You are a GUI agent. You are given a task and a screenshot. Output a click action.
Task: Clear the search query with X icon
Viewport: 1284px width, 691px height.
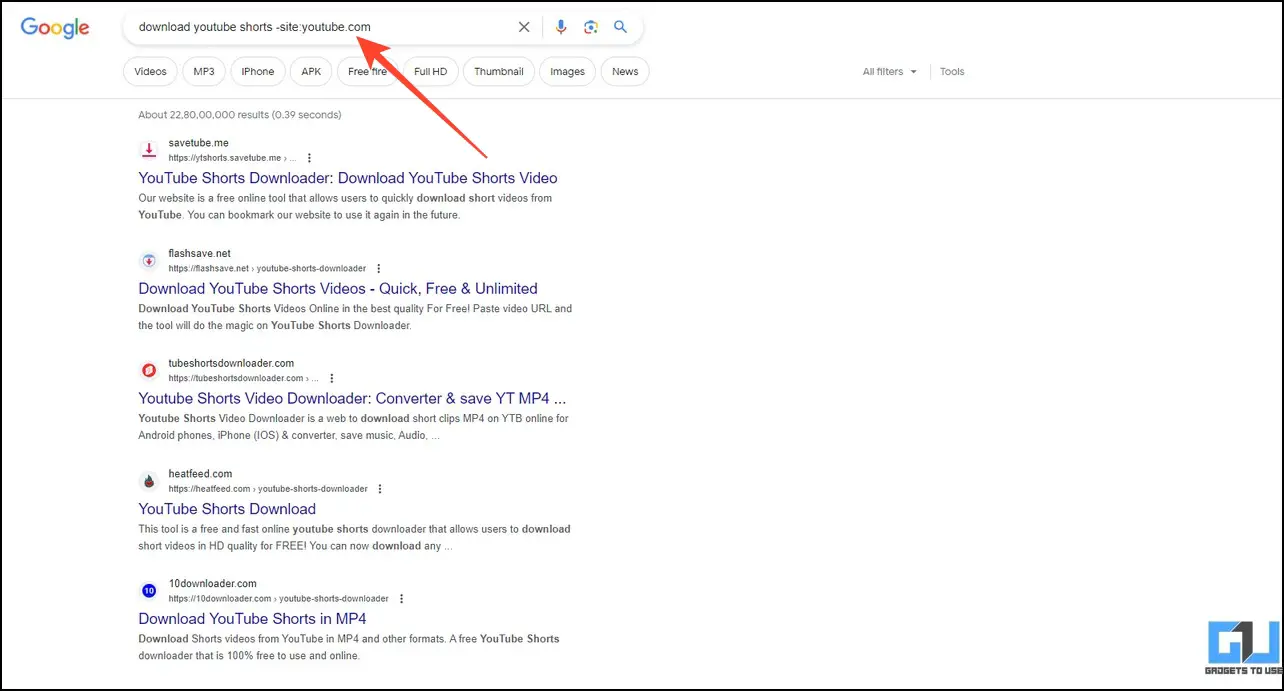pos(524,27)
